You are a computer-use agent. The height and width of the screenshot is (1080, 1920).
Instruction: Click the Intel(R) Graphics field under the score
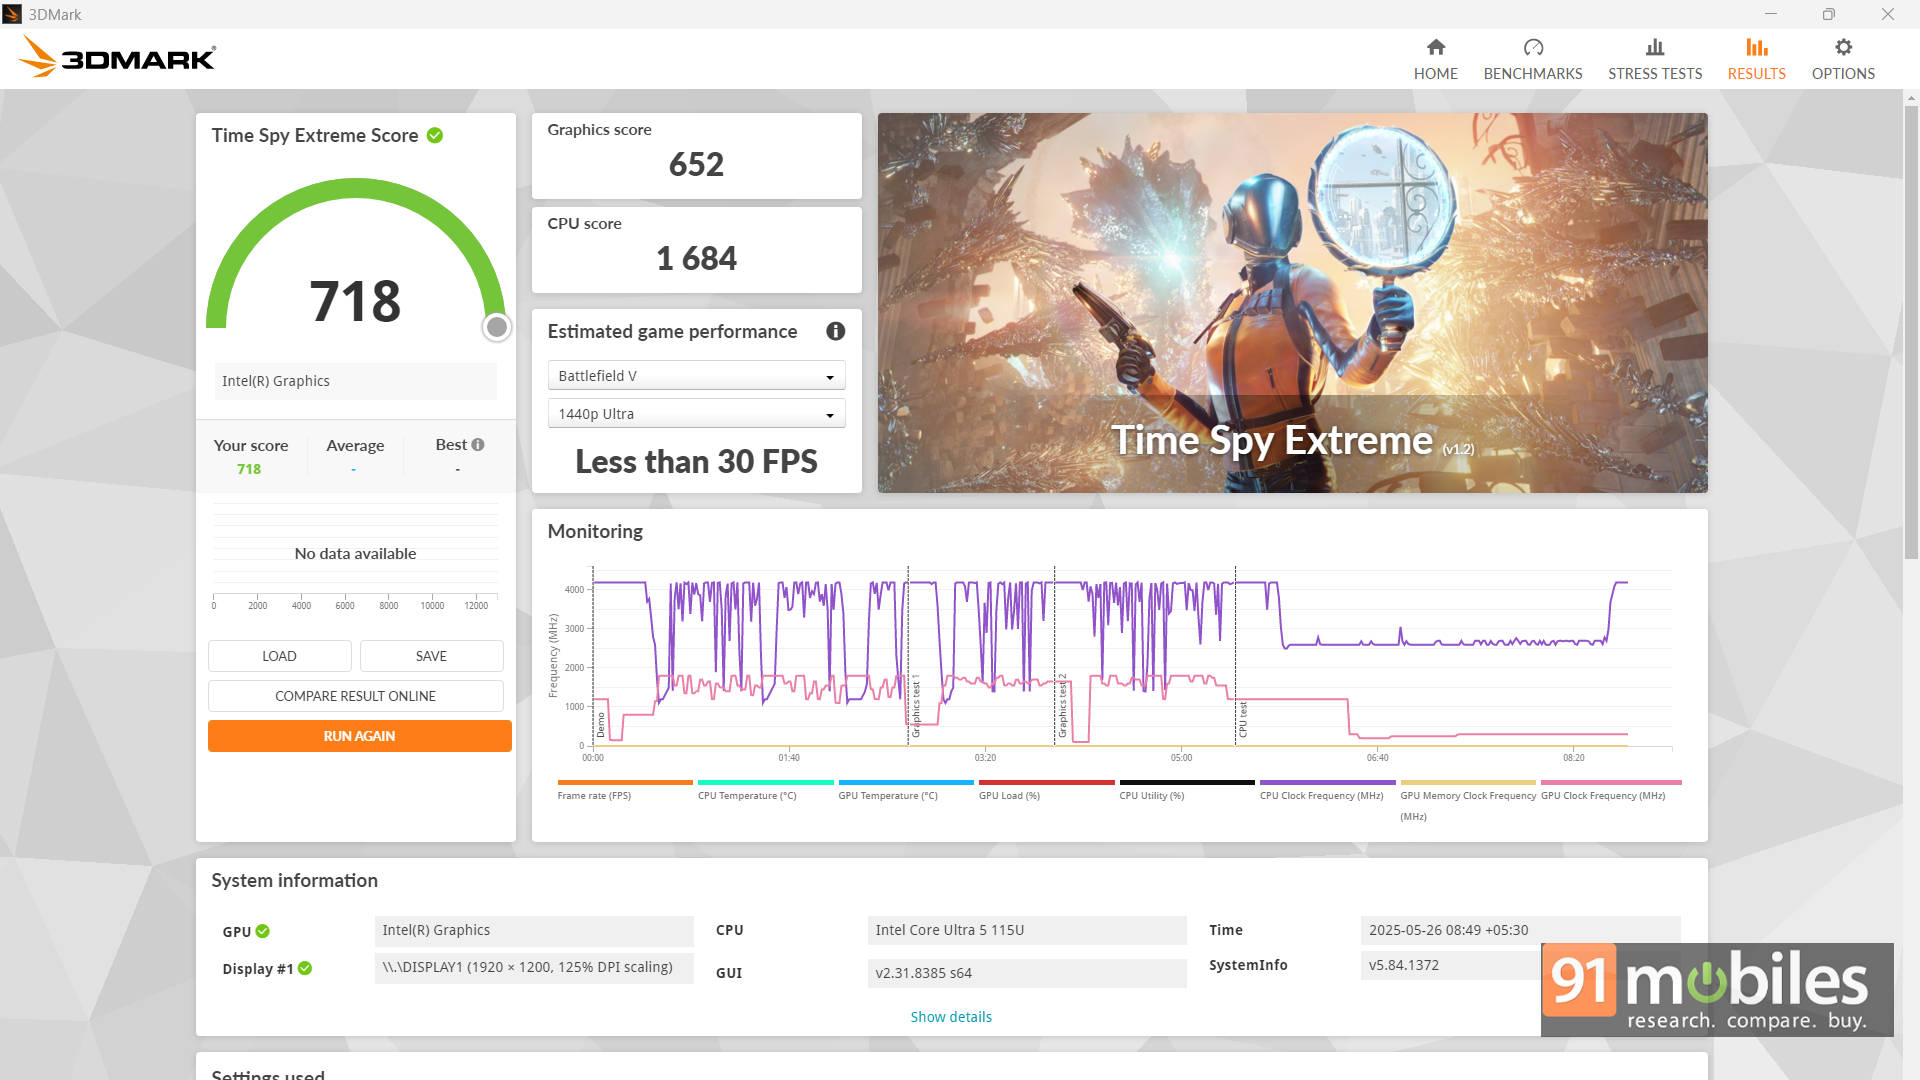pyautogui.click(x=355, y=381)
